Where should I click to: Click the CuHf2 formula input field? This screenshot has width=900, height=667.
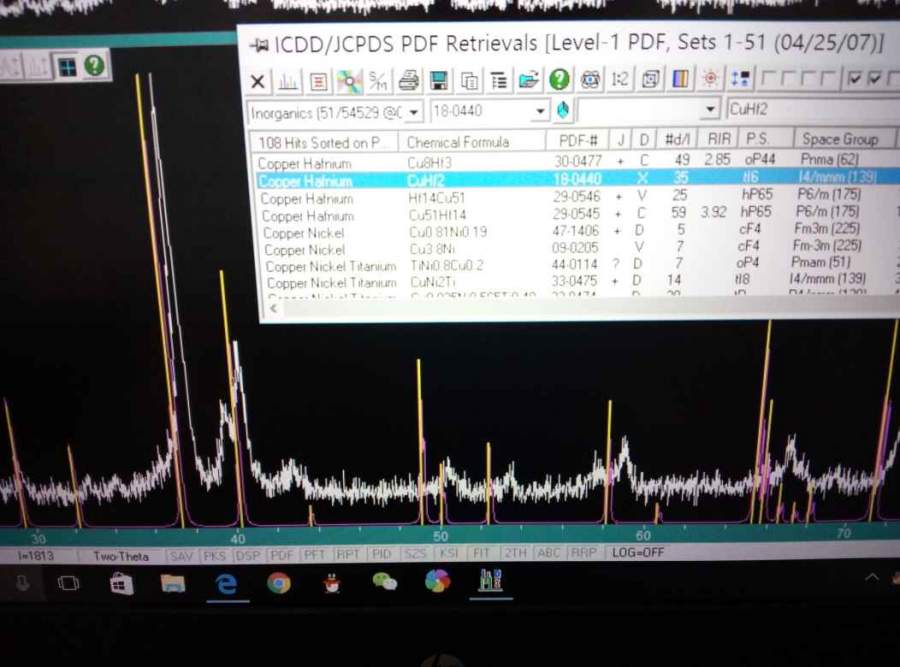click(x=812, y=108)
